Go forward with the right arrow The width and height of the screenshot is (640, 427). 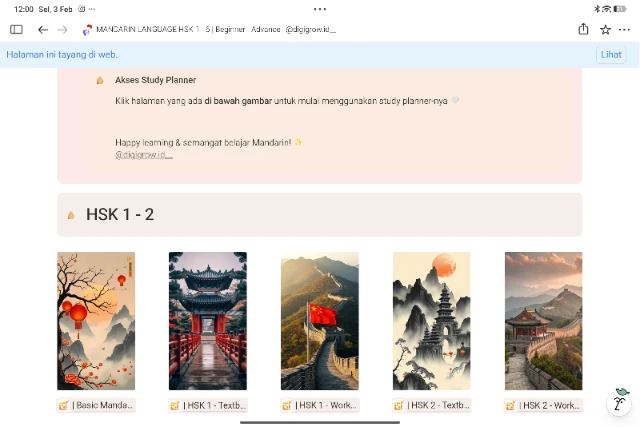click(63, 30)
